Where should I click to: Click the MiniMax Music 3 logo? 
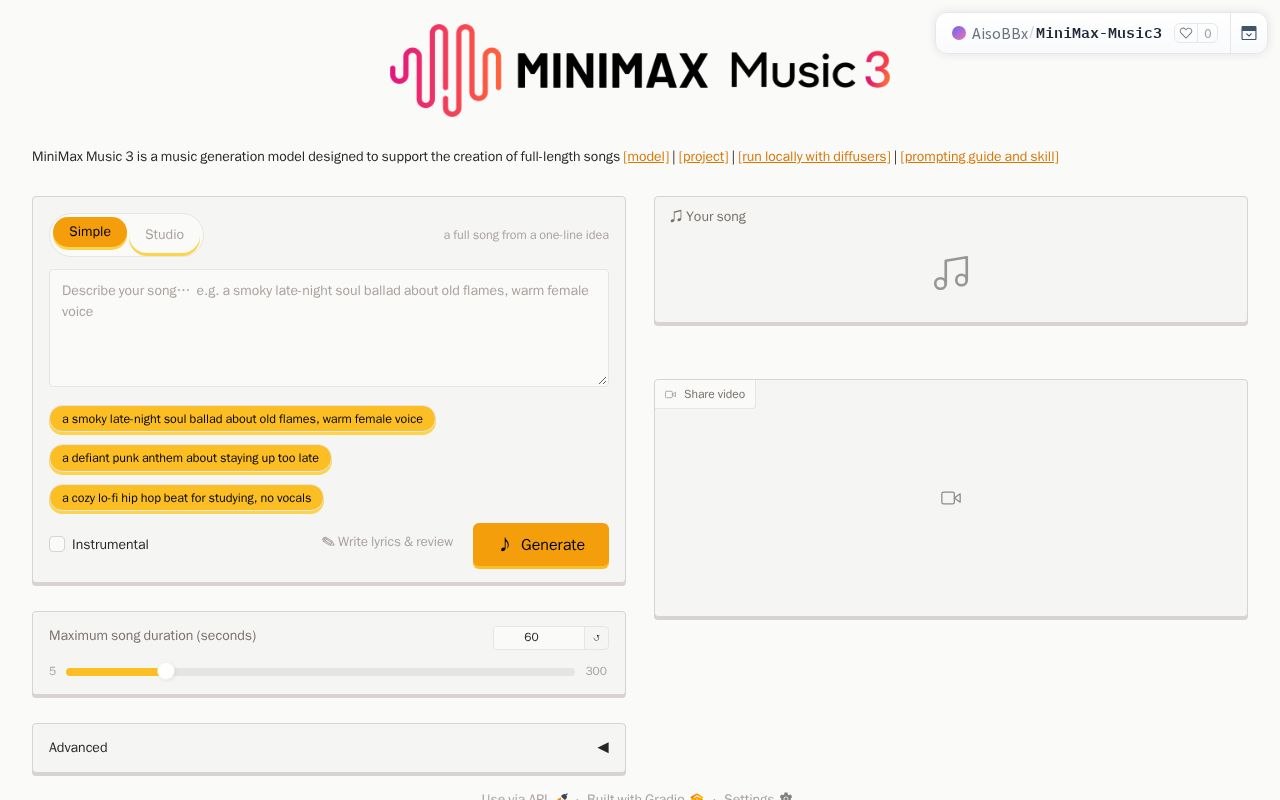pos(640,70)
